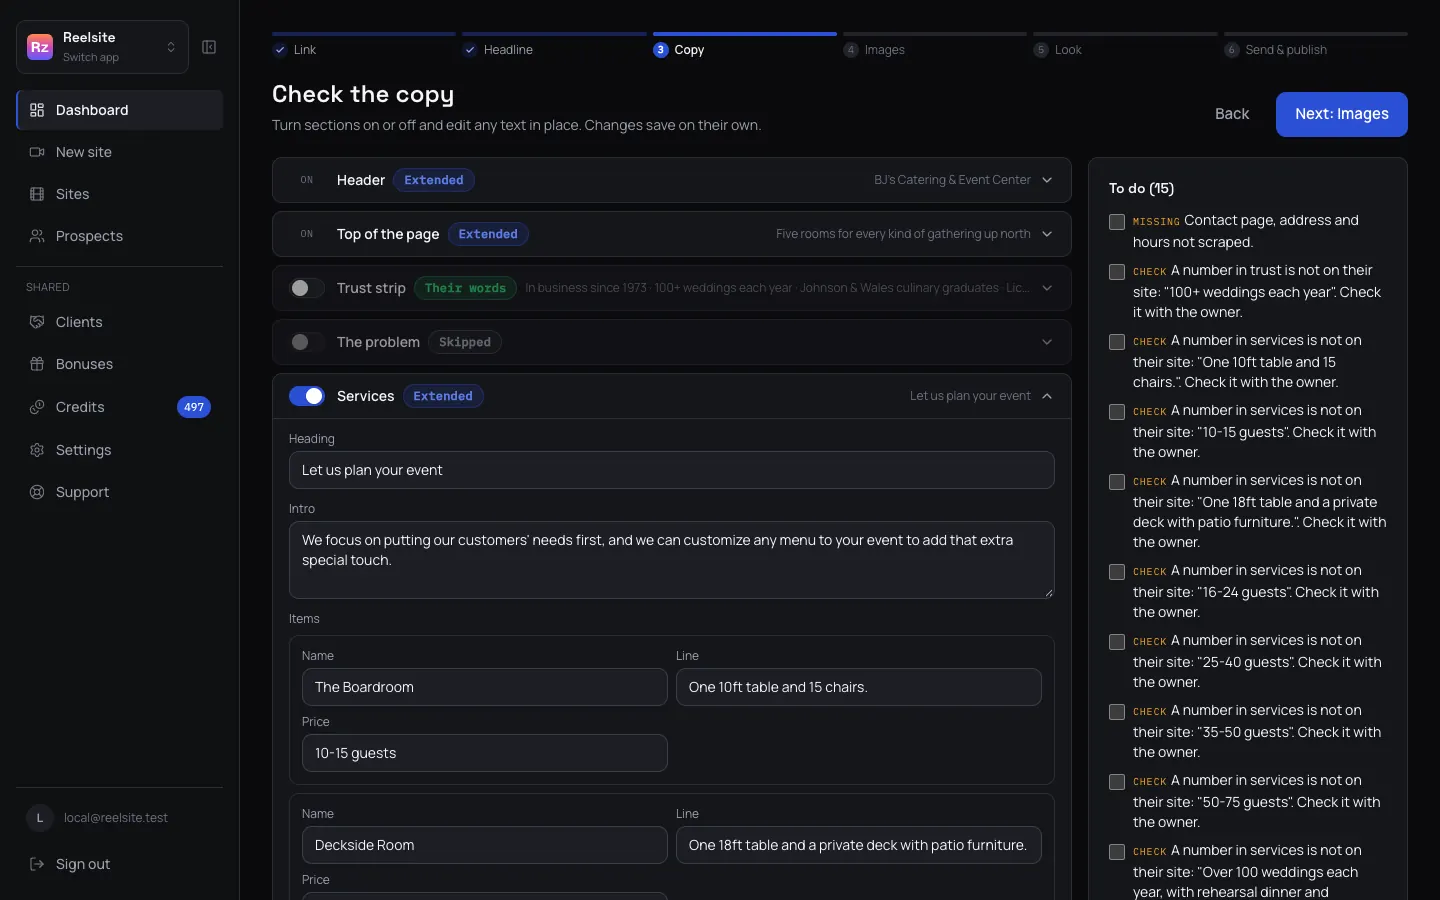Check the "25-40 guests" to-do checkbox
The width and height of the screenshot is (1440, 900).
coord(1117,642)
